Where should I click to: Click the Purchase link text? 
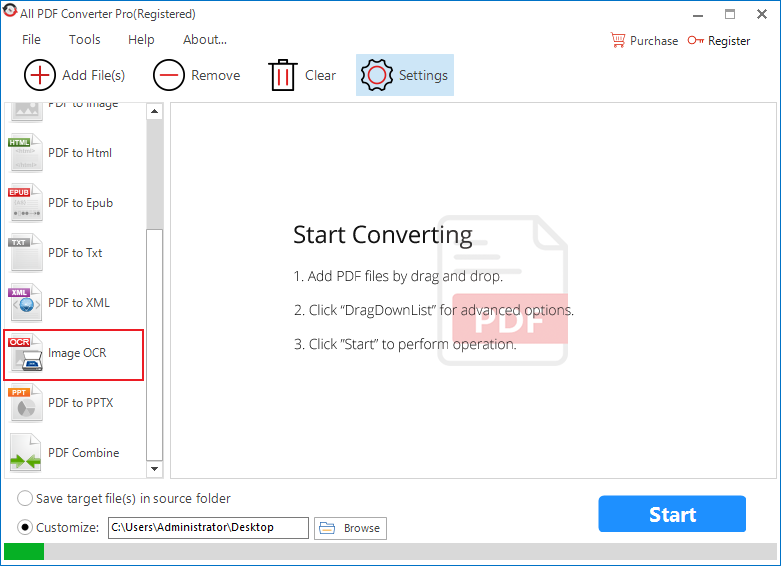pyautogui.click(x=654, y=41)
